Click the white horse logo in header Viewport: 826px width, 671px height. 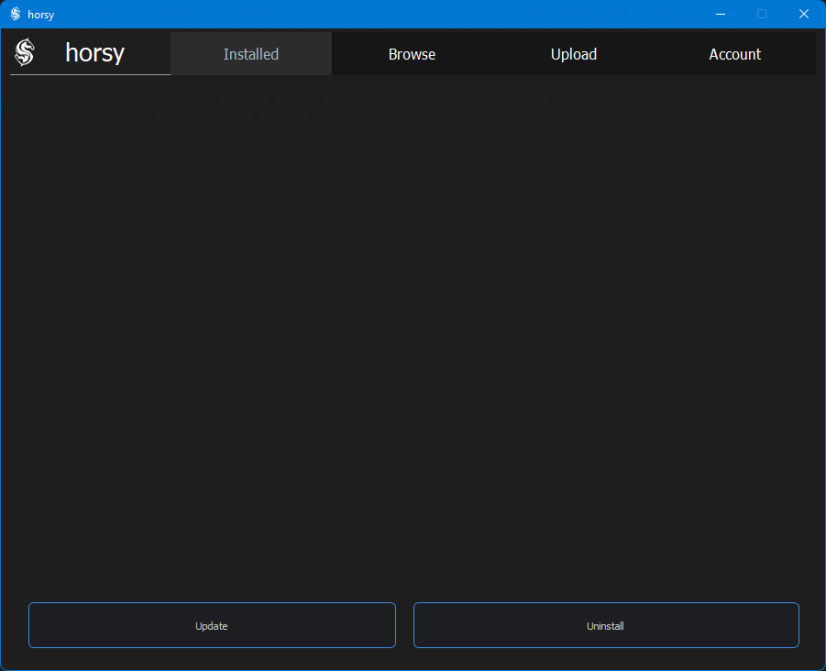pyautogui.click(x=25, y=53)
